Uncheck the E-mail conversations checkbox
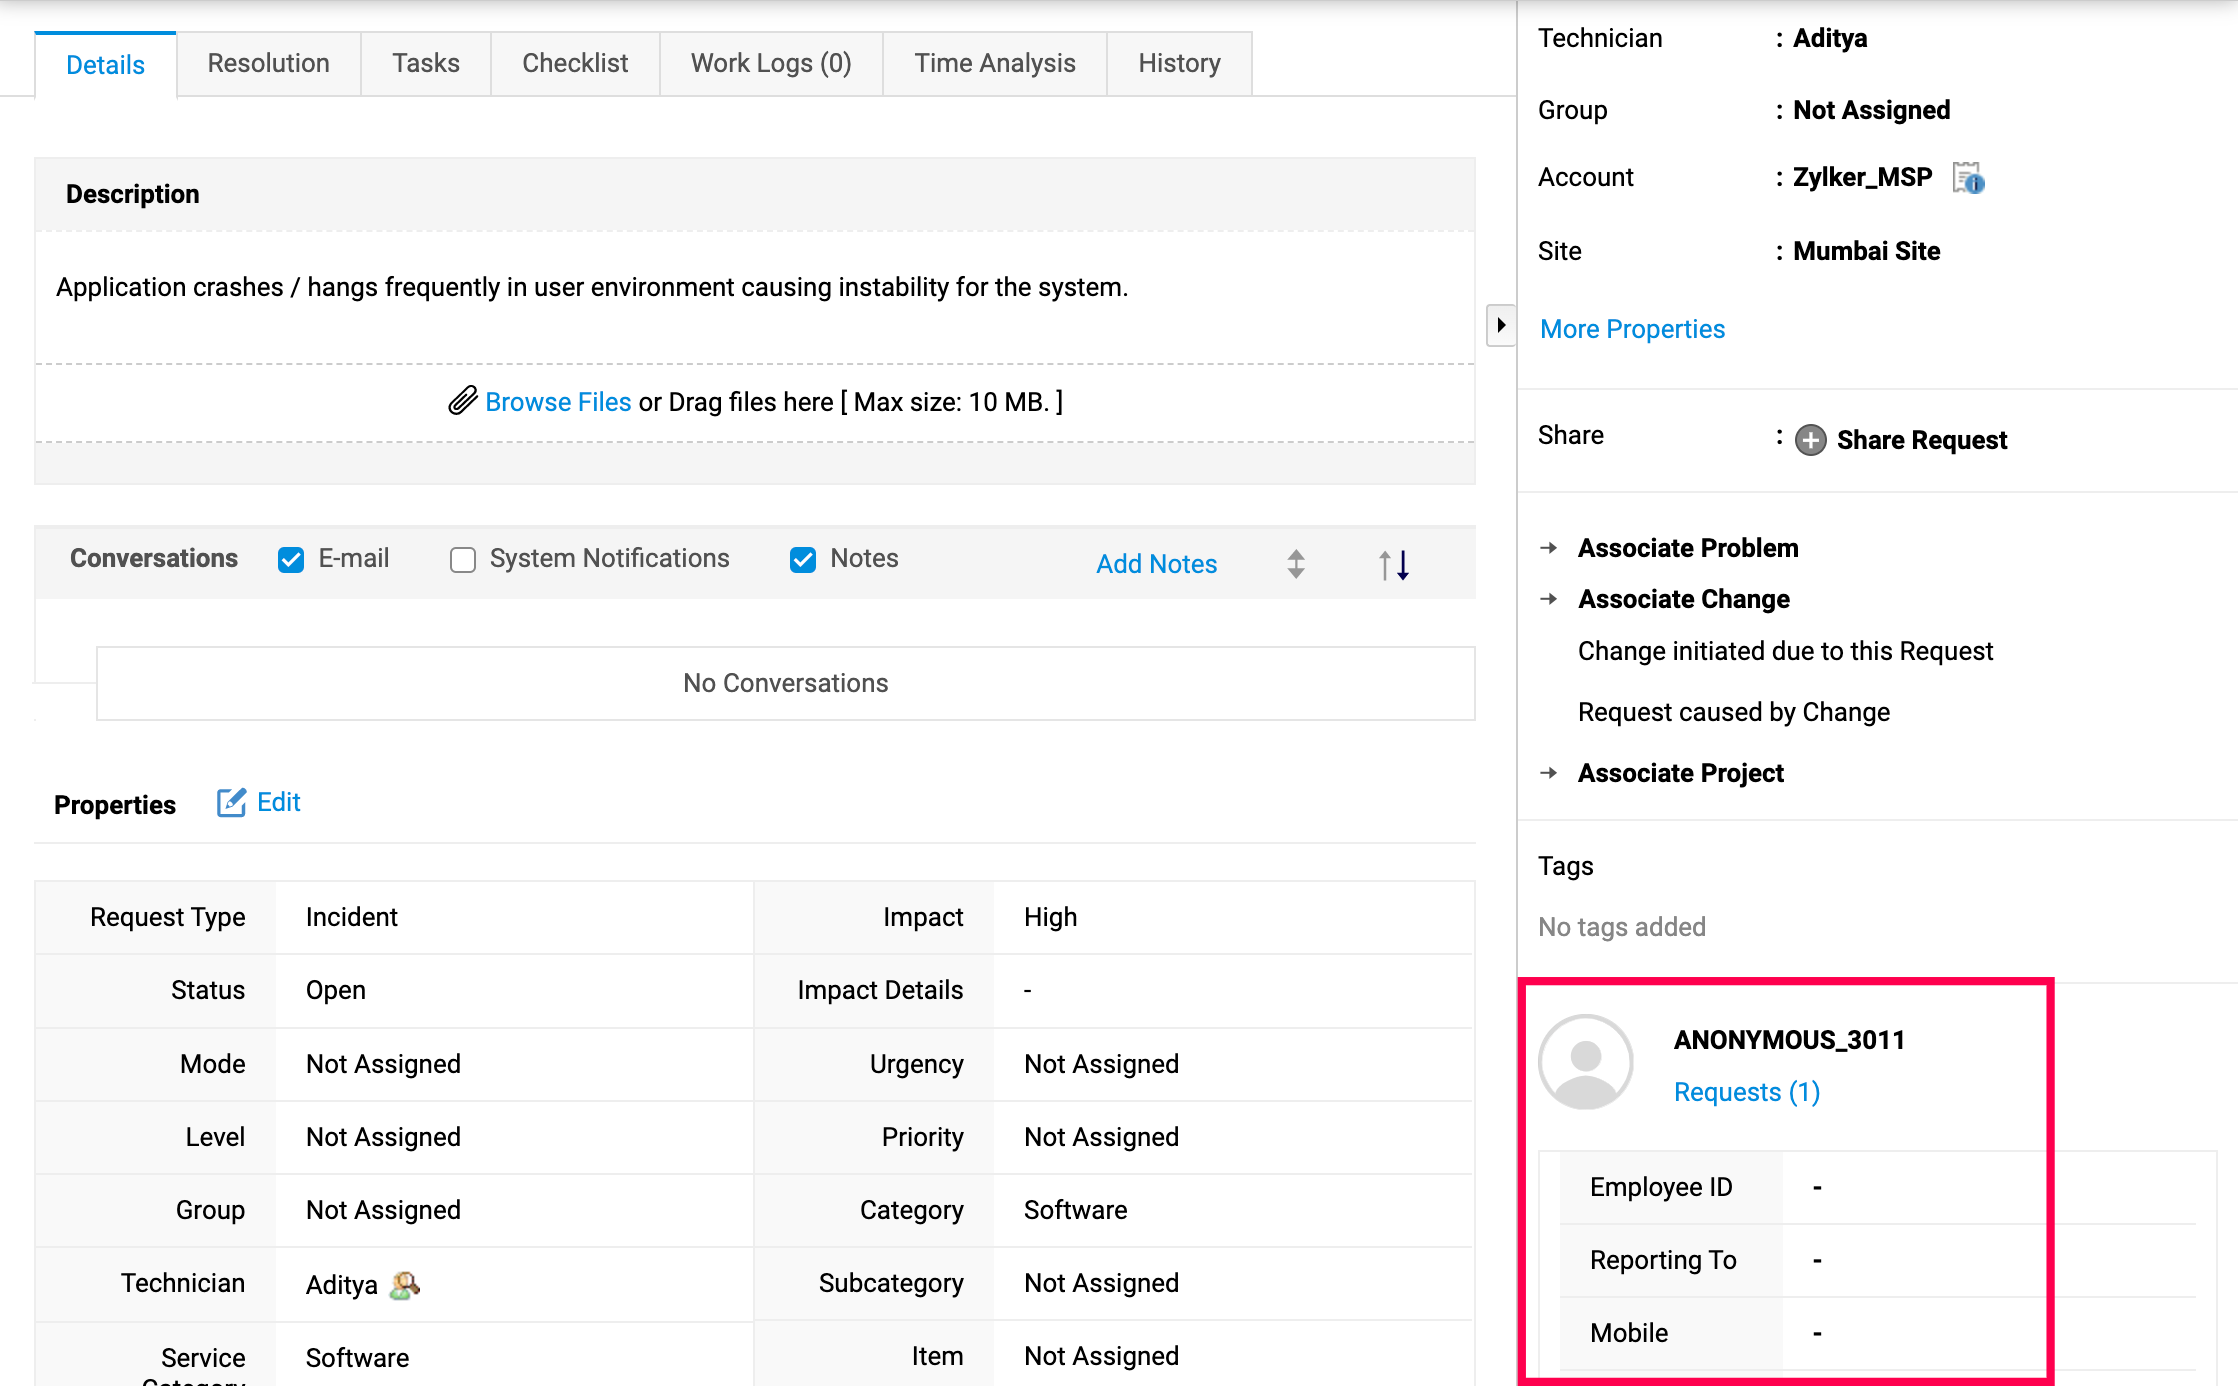Viewport: 2238px width, 1386px height. tap(291, 560)
